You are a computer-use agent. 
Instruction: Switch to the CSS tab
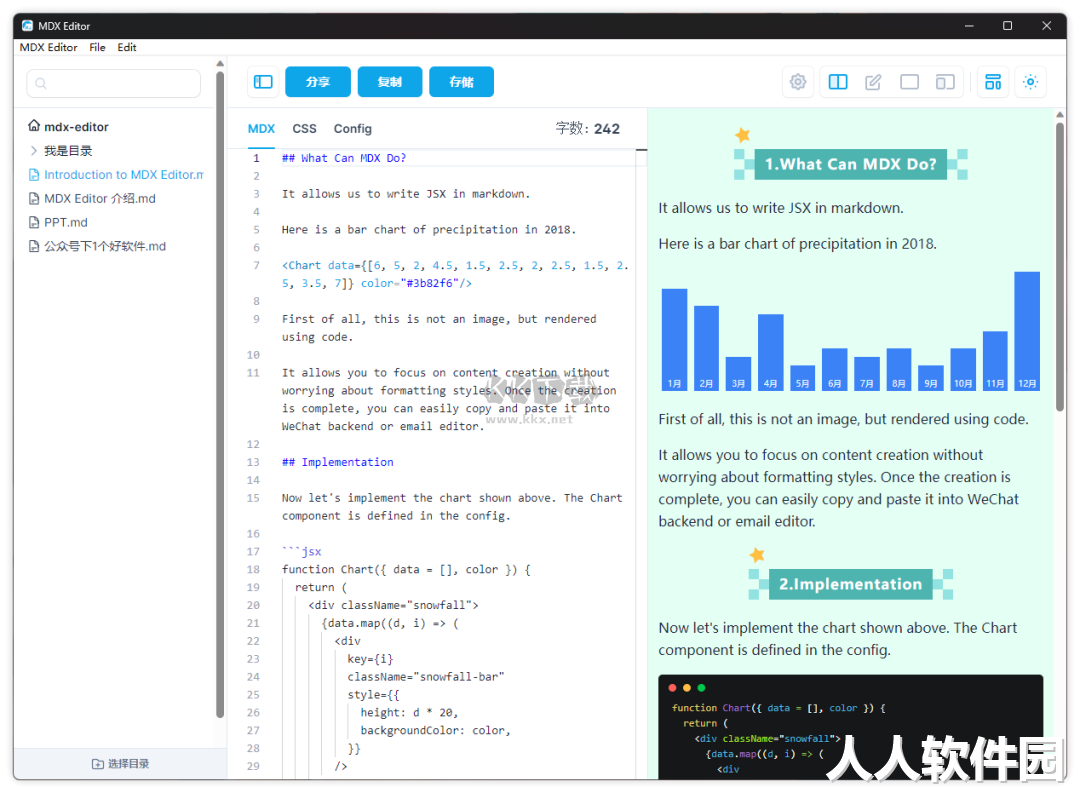304,129
